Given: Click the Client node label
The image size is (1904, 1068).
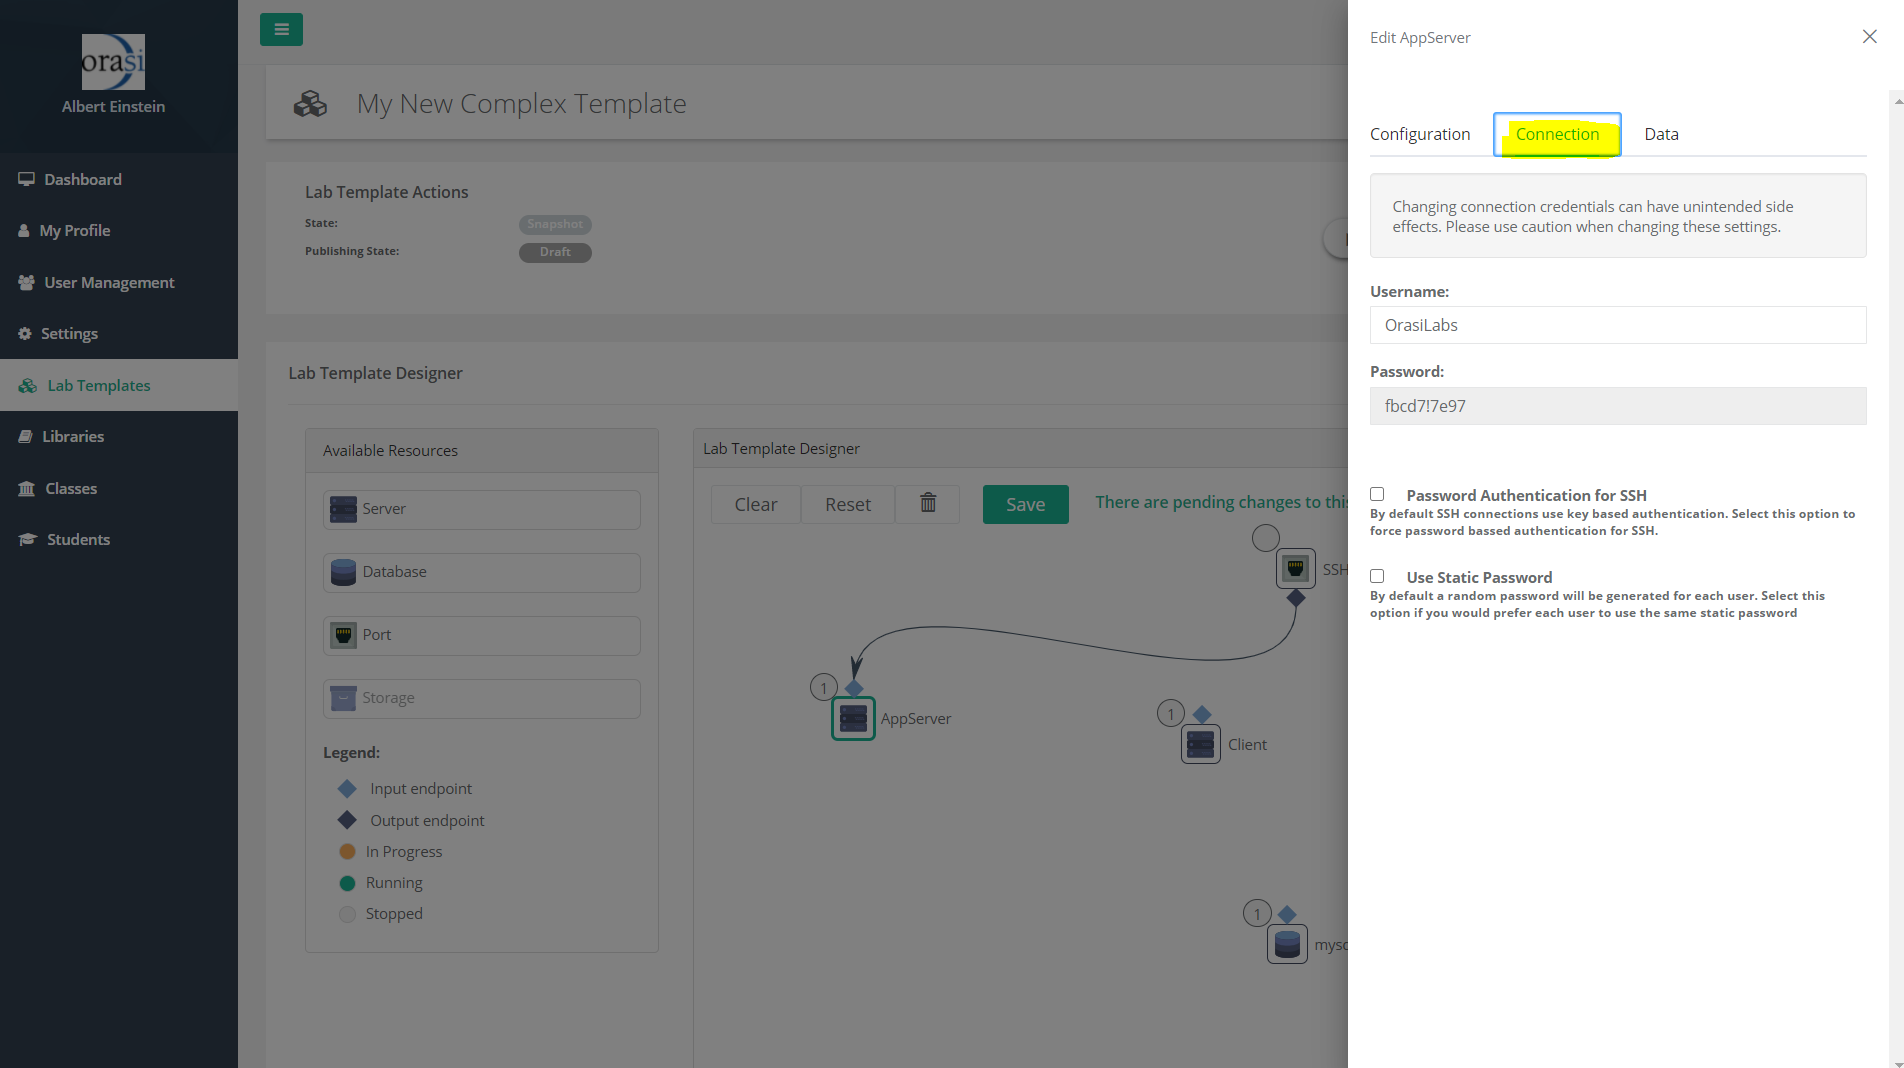Looking at the screenshot, I should coord(1247,744).
